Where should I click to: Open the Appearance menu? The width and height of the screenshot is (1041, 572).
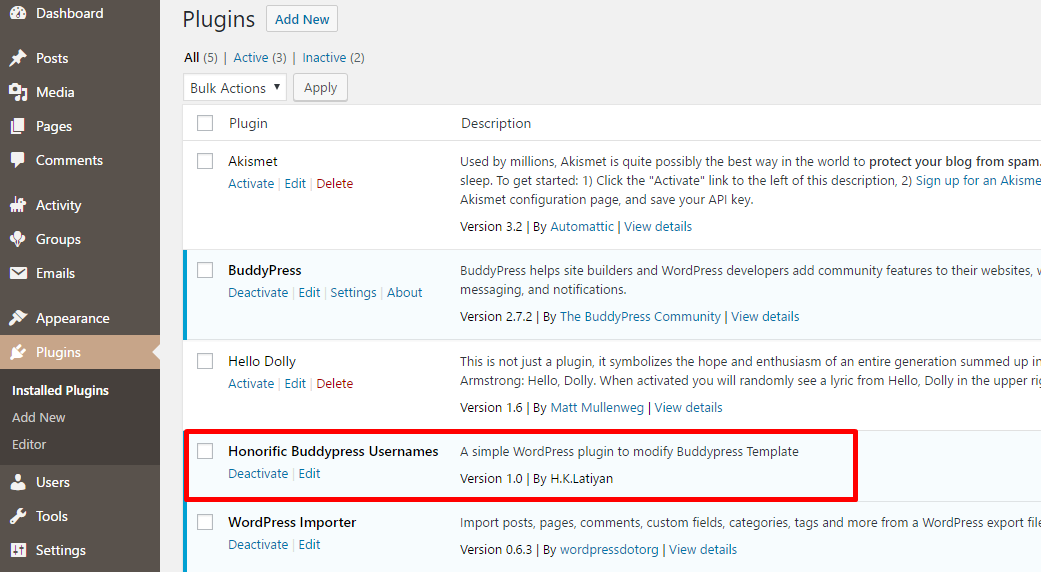[x=72, y=319]
